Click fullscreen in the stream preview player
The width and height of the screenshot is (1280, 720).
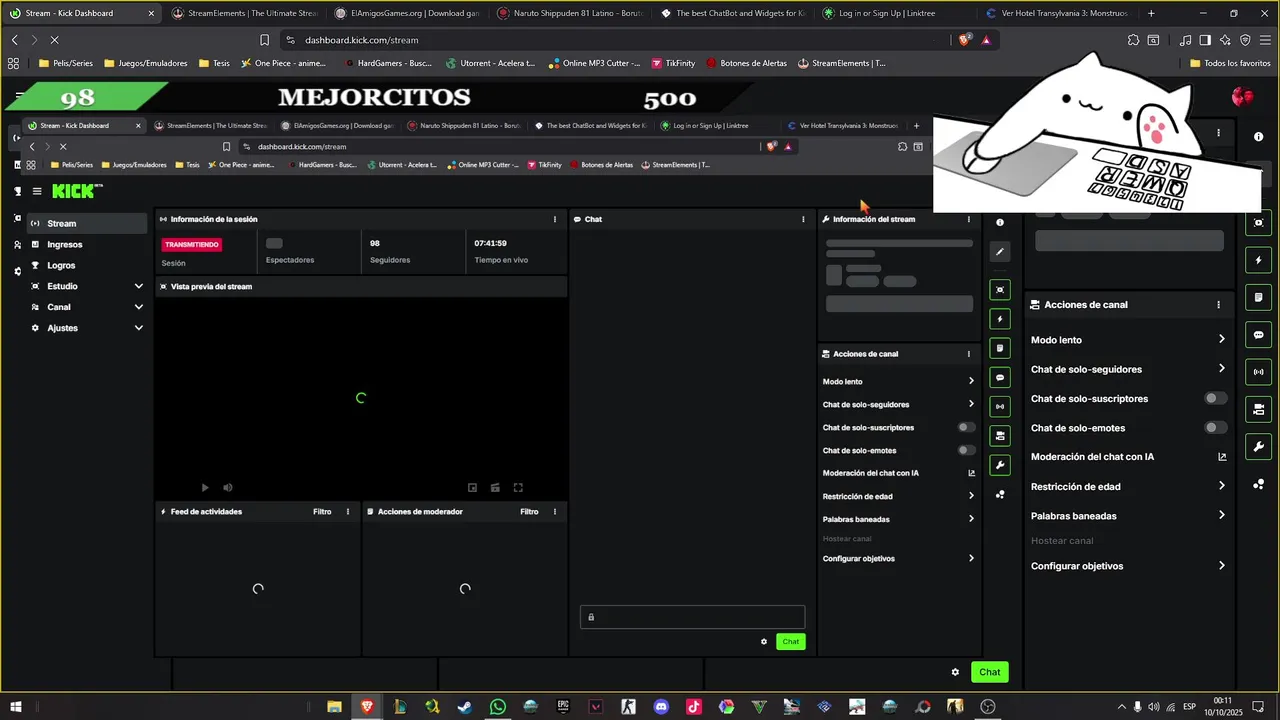[x=518, y=488]
